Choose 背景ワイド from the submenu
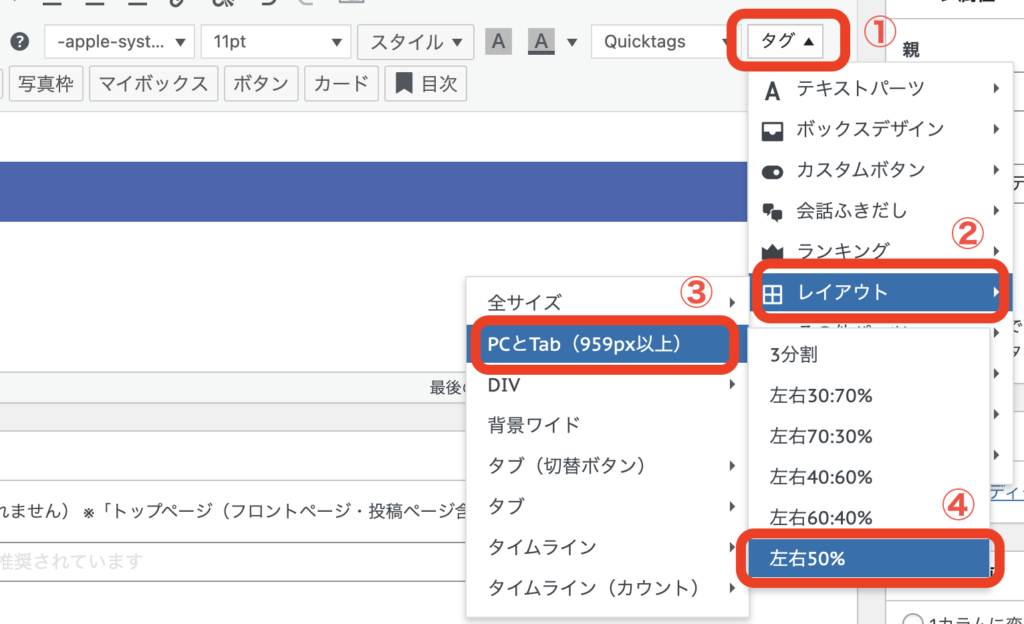Viewport: 1024px width, 624px height. pyautogui.click(x=534, y=425)
